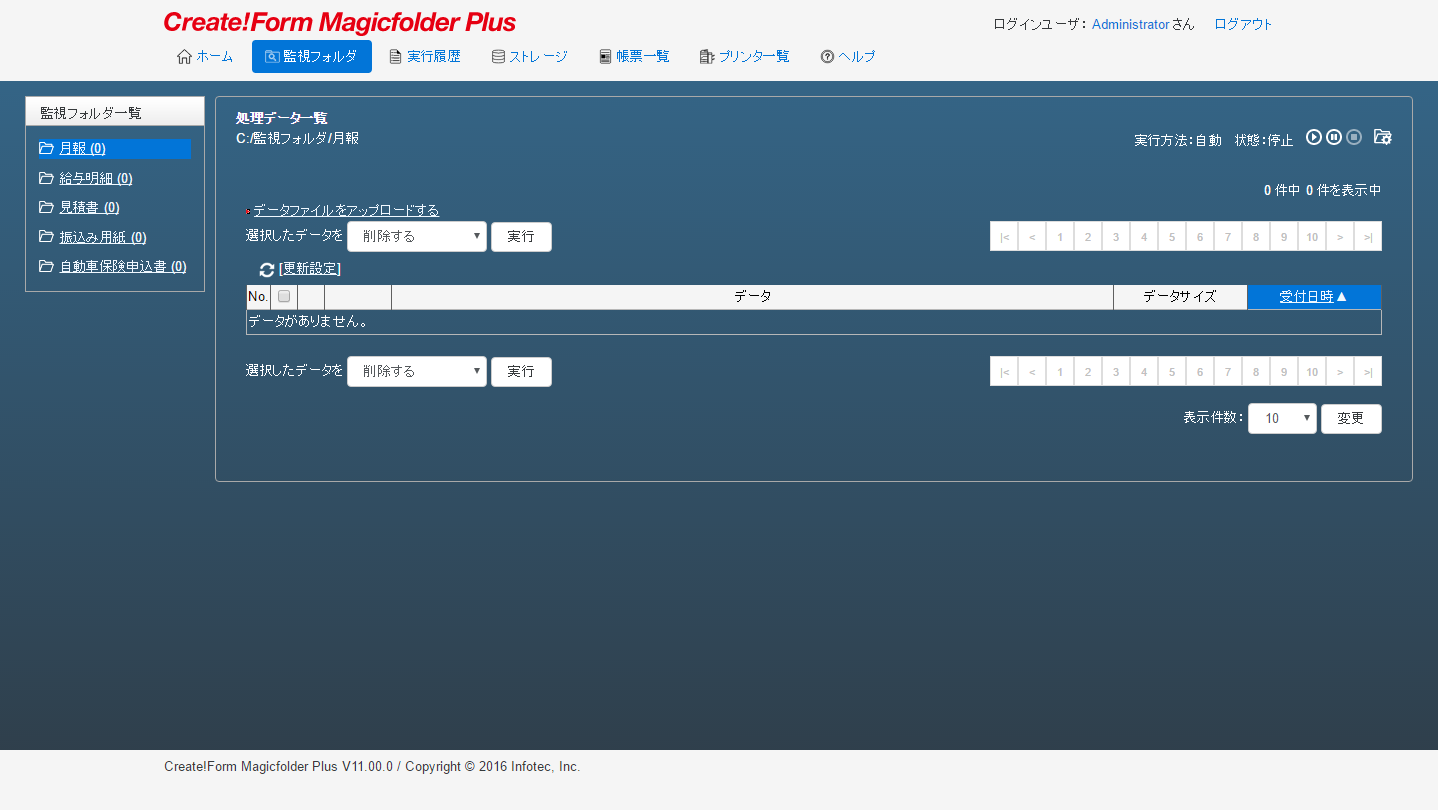Select the 見積書 (0) folder
The width and height of the screenshot is (1438, 810).
(x=89, y=207)
